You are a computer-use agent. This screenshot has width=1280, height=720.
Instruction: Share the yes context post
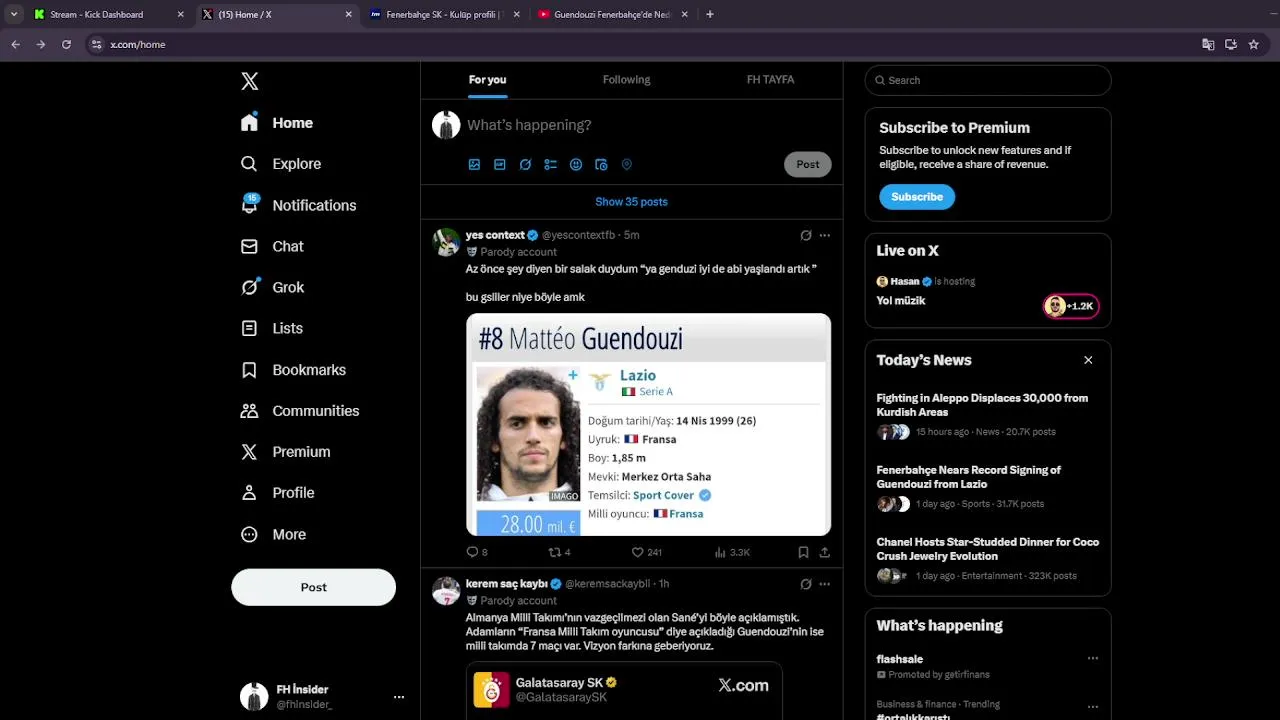coord(825,552)
